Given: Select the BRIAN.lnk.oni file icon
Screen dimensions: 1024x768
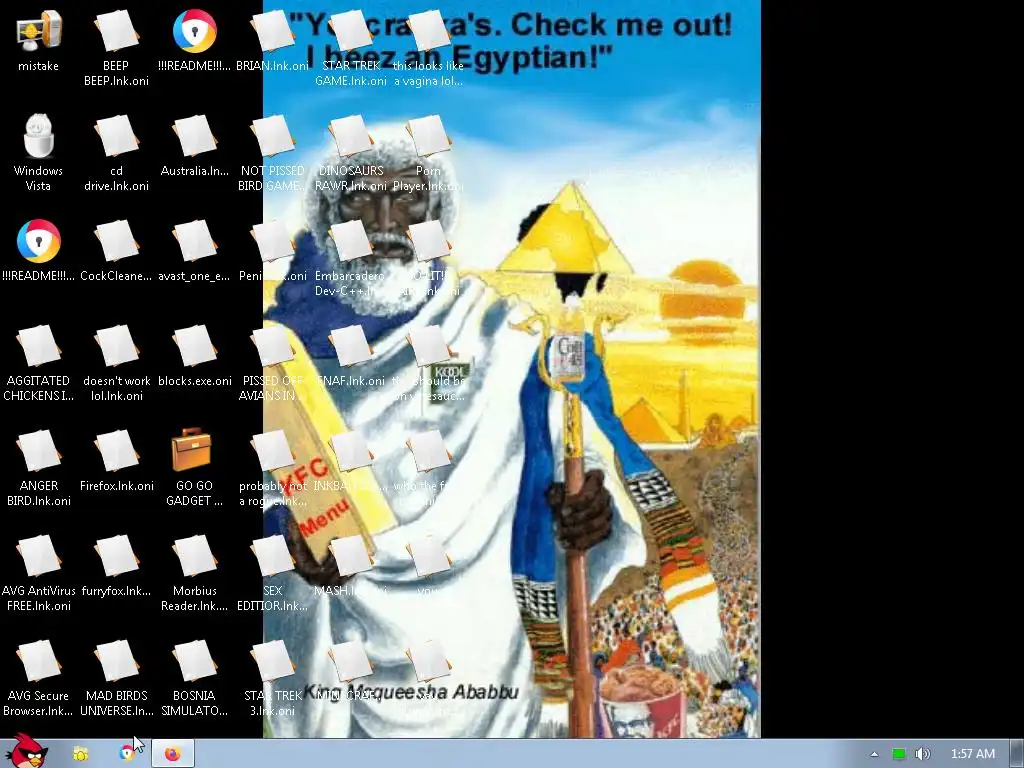Looking at the screenshot, I should coord(272,31).
